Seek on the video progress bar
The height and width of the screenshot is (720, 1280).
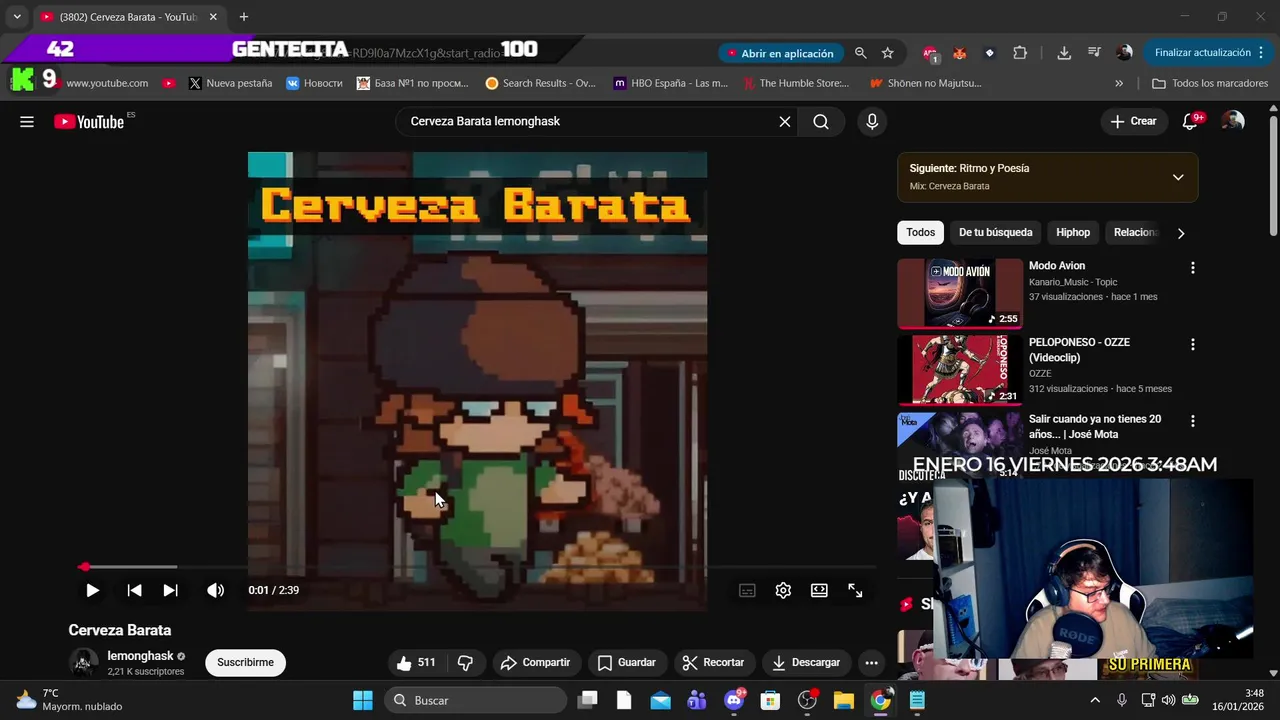478,567
